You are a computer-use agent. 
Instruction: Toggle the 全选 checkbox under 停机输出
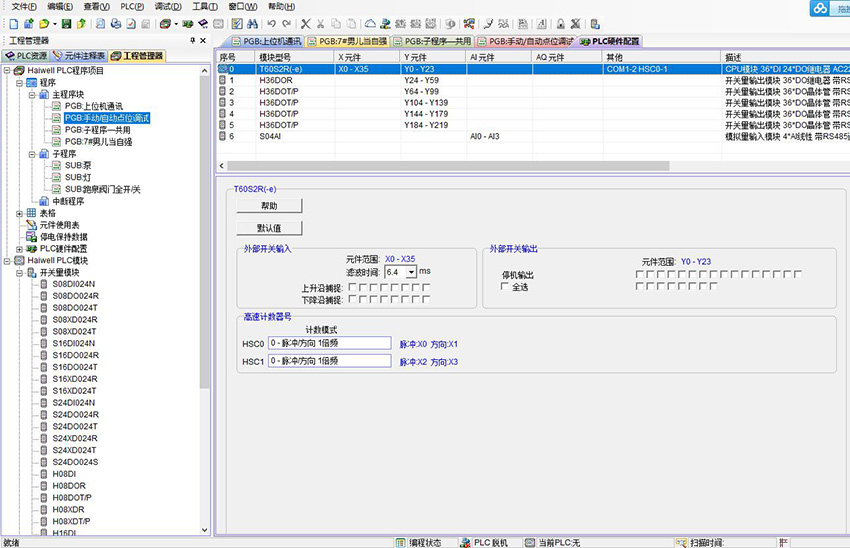pos(505,287)
